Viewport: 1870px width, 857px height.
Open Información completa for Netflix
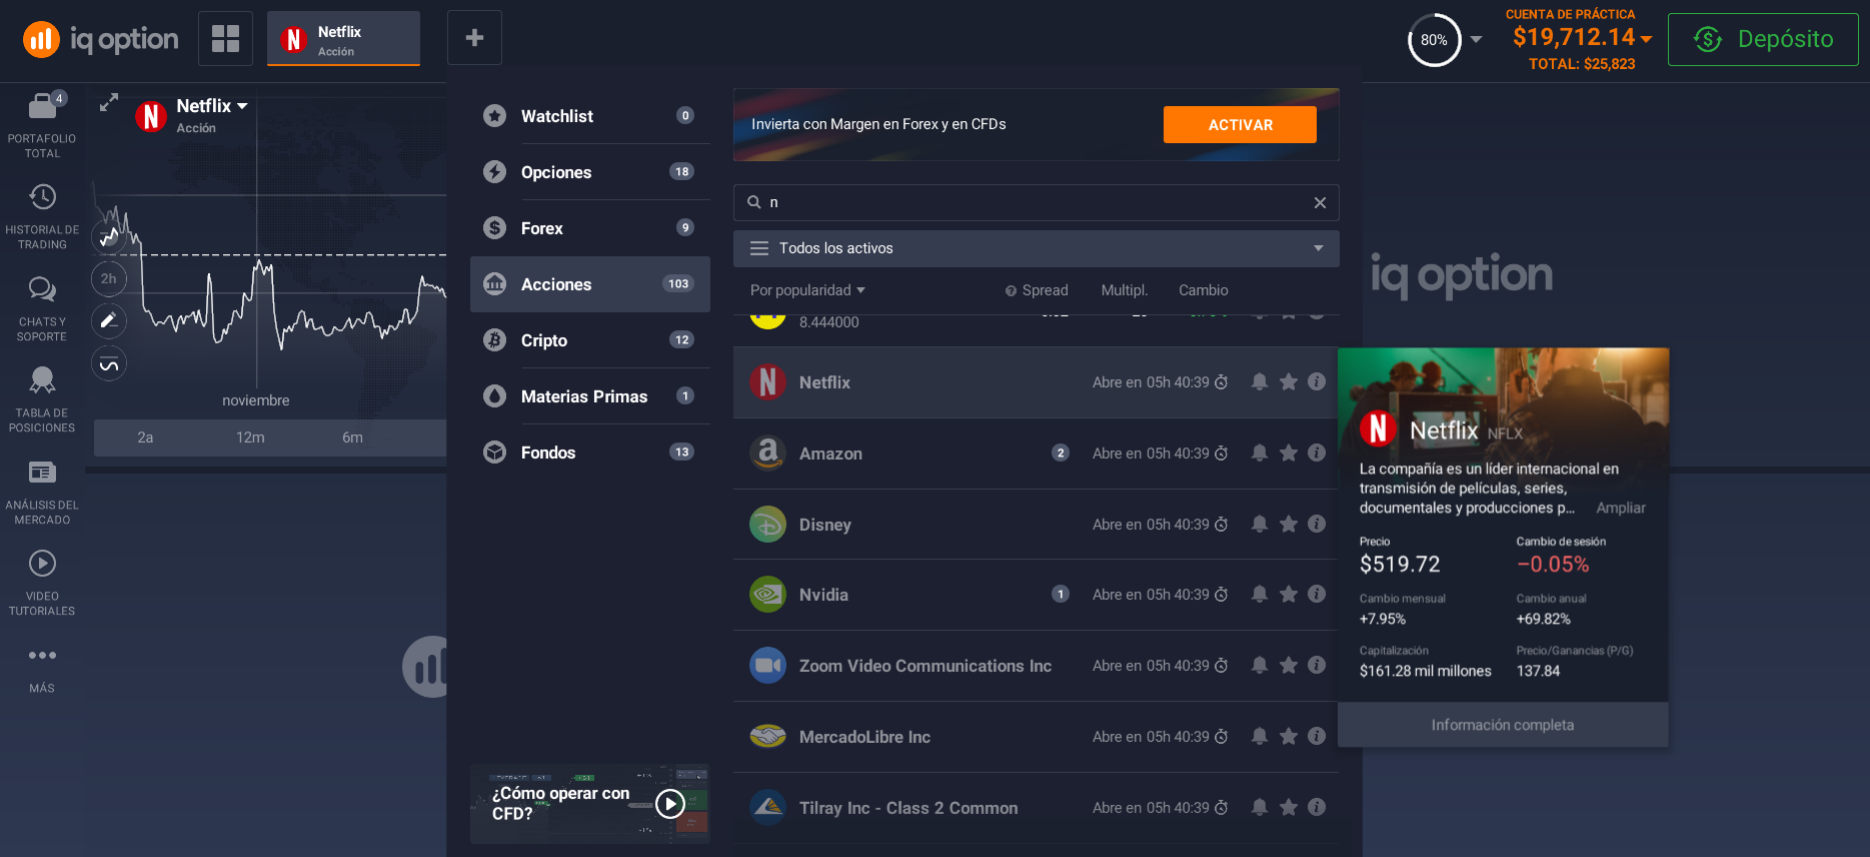pyautogui.click(x=1503, y=725)
